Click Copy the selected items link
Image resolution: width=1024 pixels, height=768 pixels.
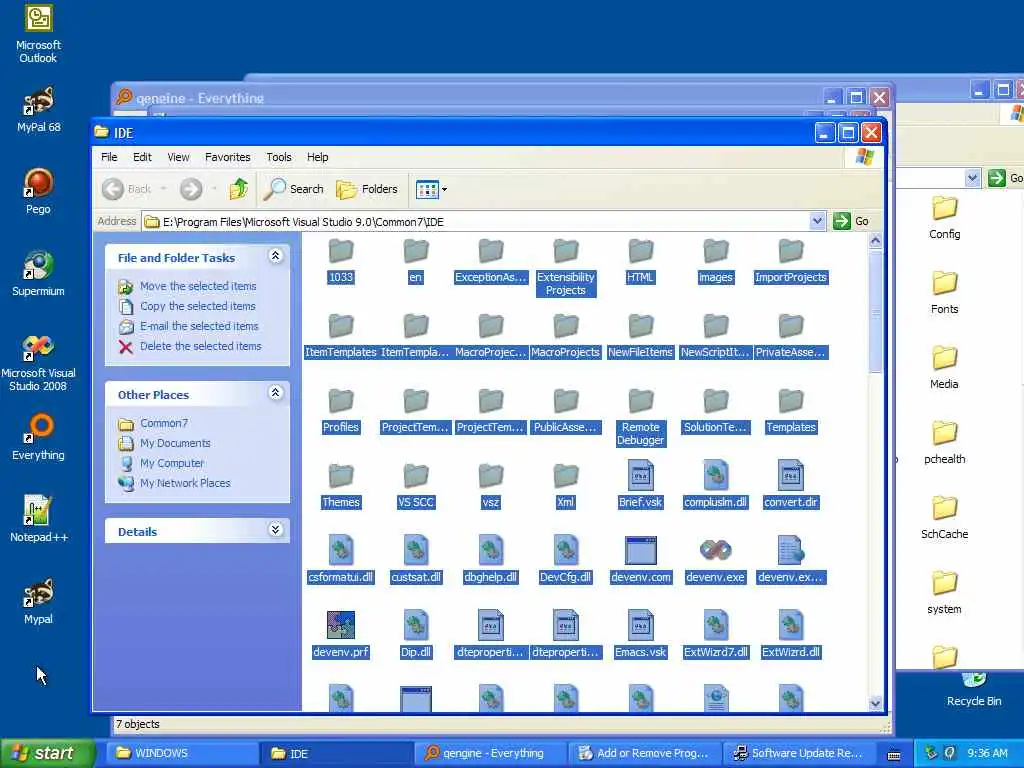(x=198, y=306)
